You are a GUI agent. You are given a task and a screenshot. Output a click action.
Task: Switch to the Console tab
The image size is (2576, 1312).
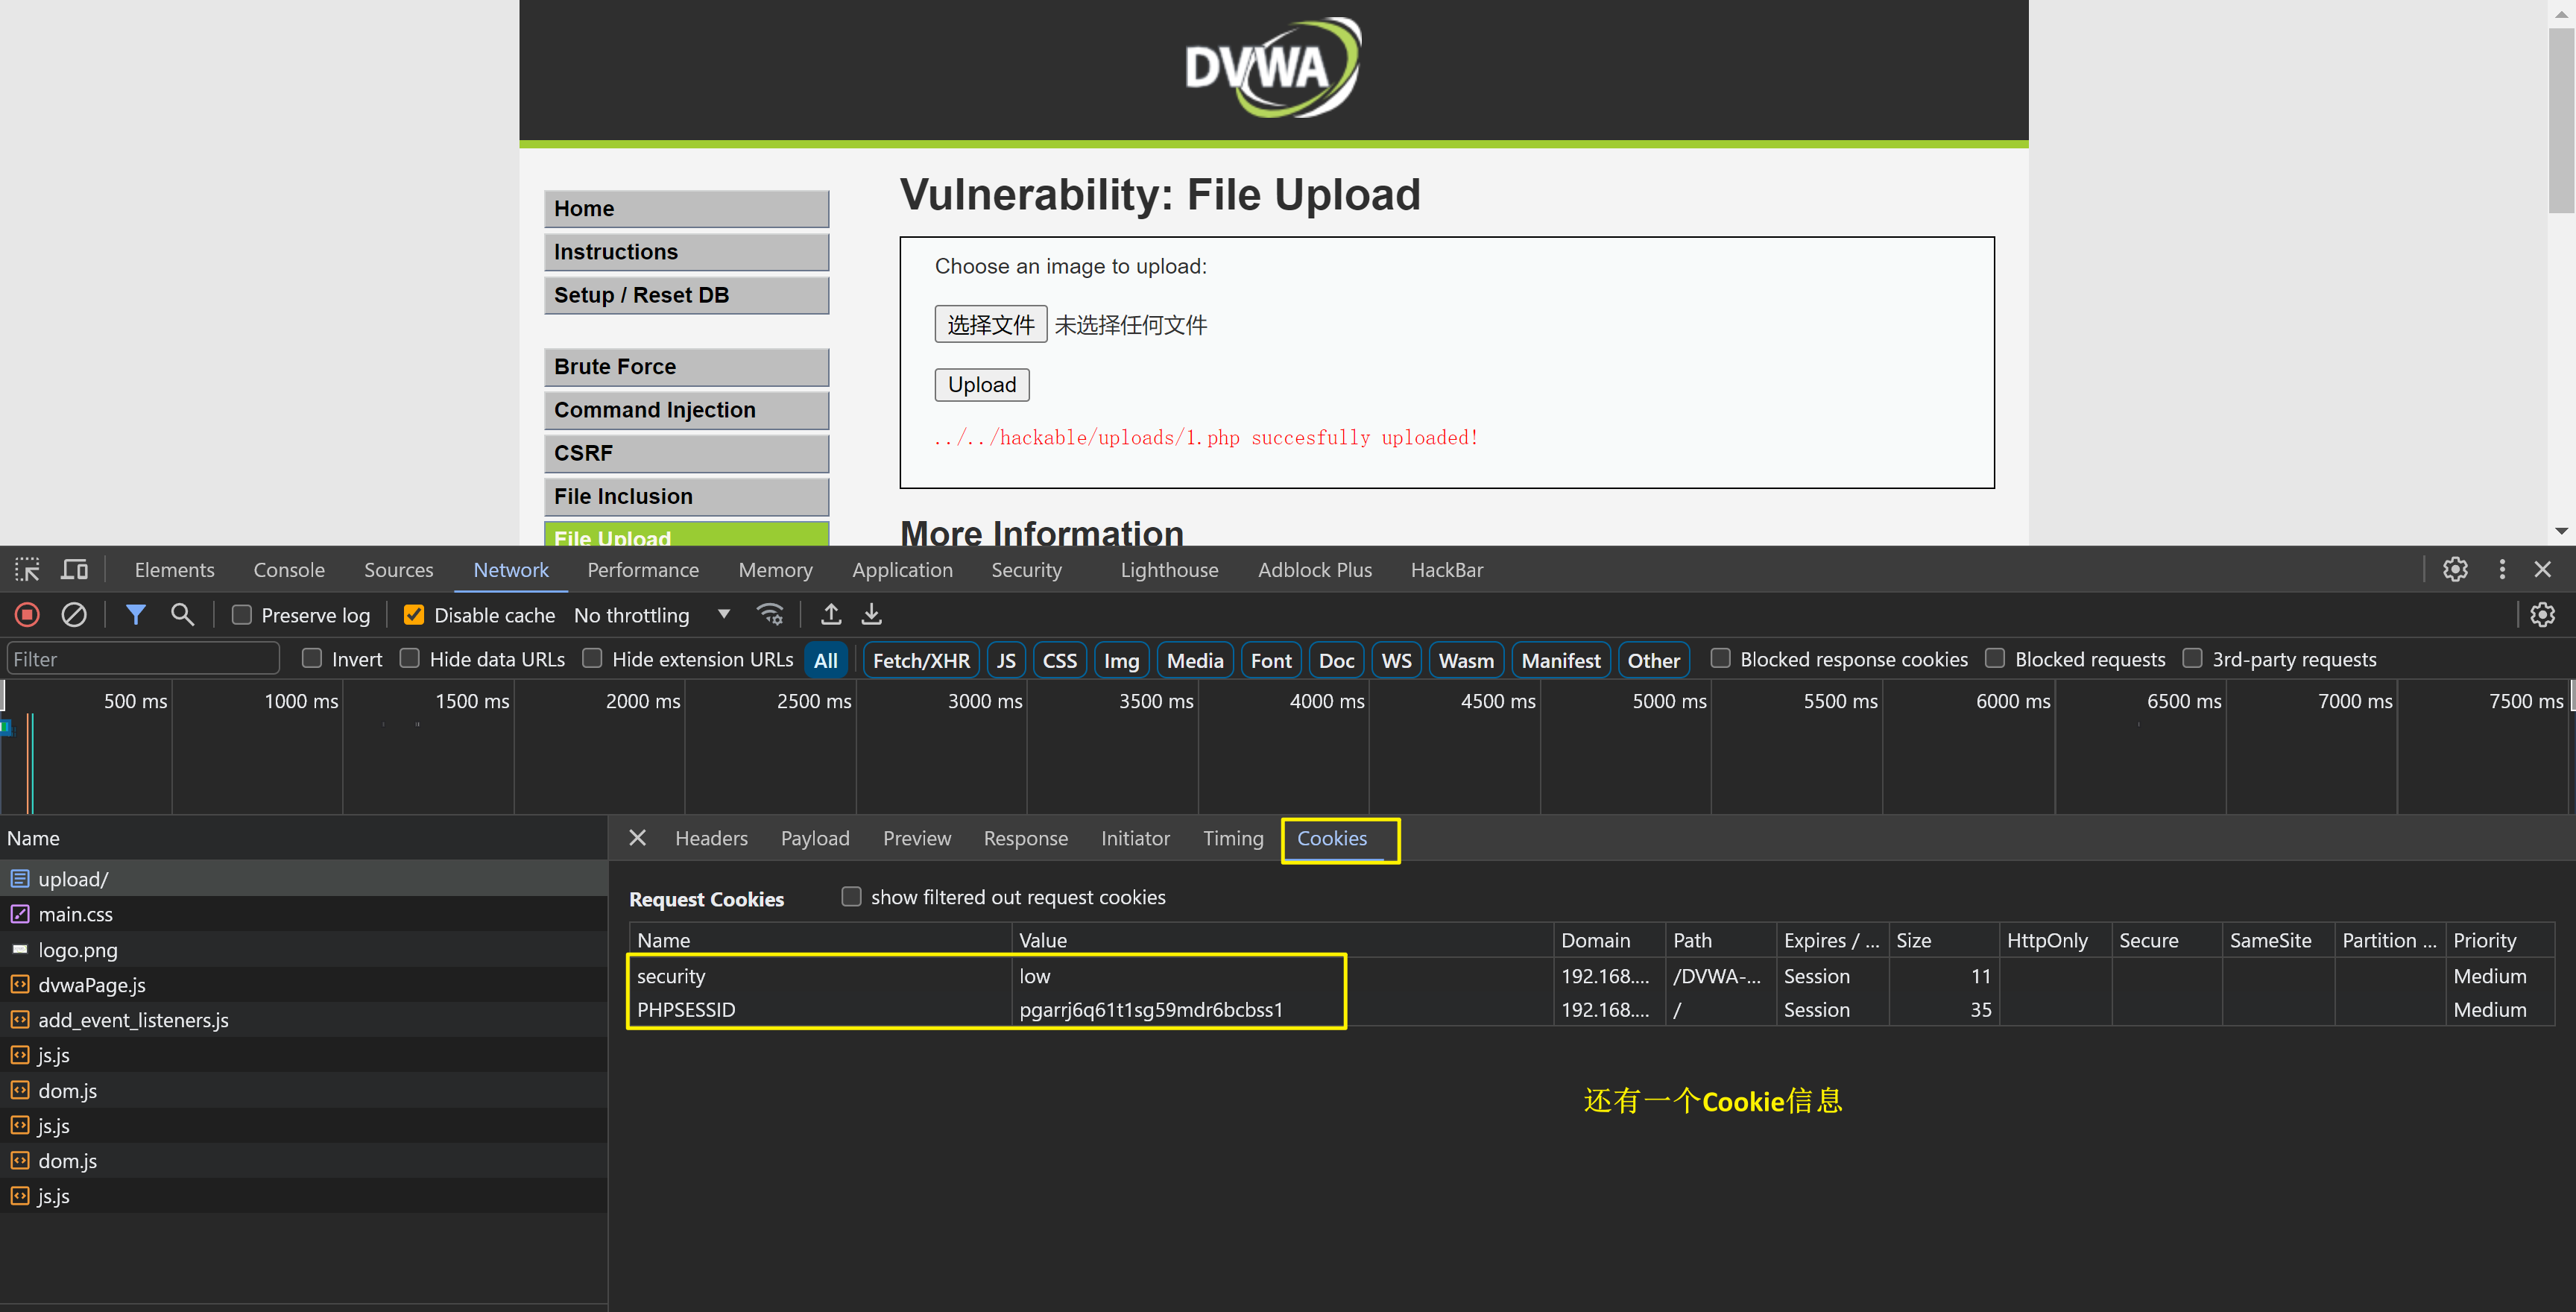[x=288, y=569]
